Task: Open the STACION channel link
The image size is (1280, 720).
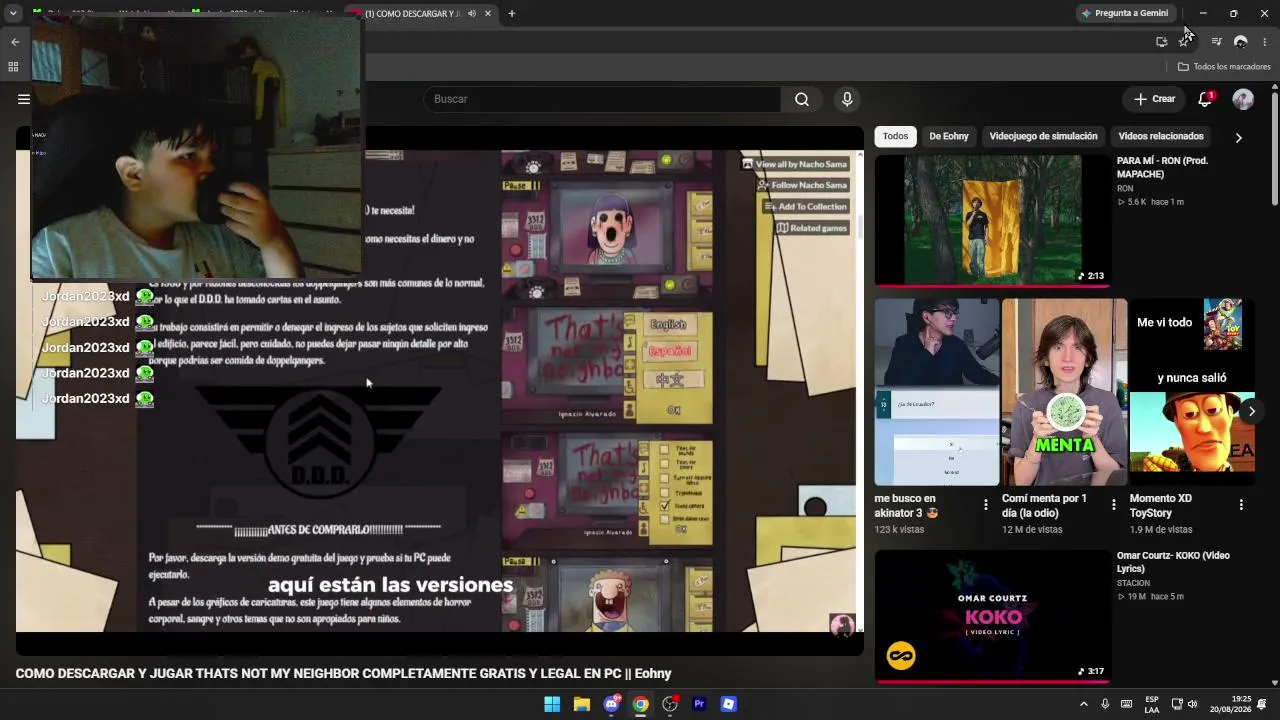Action: (1133, 583)
